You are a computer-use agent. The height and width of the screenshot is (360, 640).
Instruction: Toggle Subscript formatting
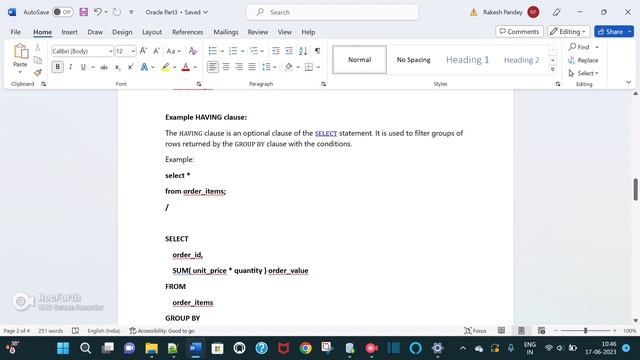point(117,67)
